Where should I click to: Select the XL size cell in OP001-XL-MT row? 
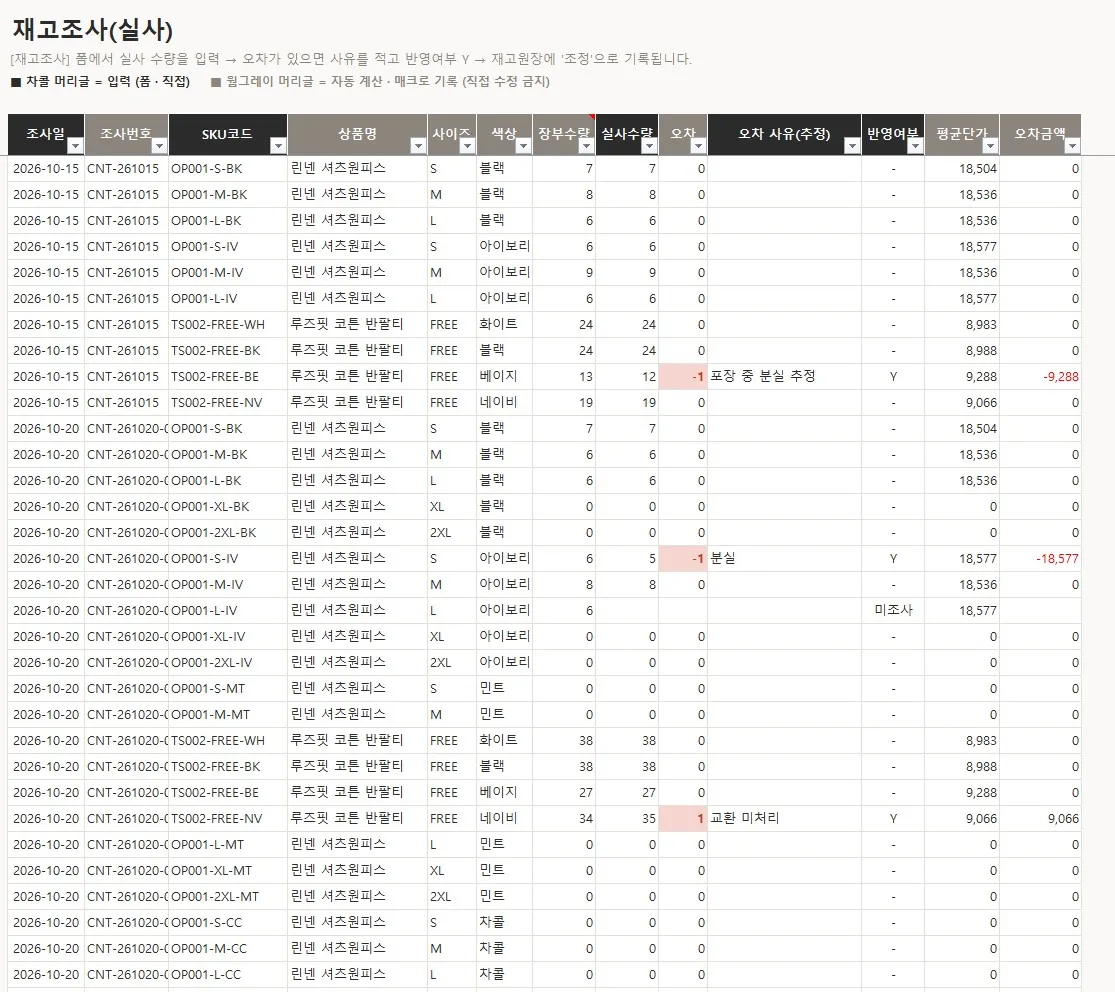pyautogui.click(x=452, y=870)
